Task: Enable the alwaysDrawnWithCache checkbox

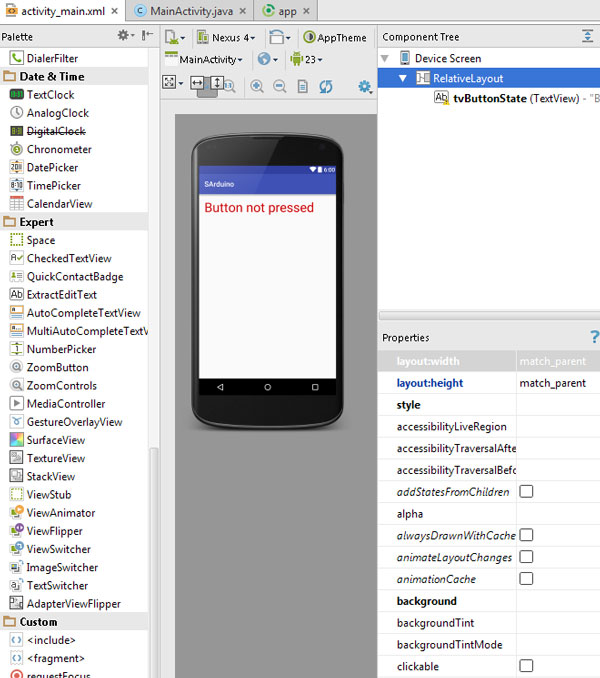Action: pos(526,535)
